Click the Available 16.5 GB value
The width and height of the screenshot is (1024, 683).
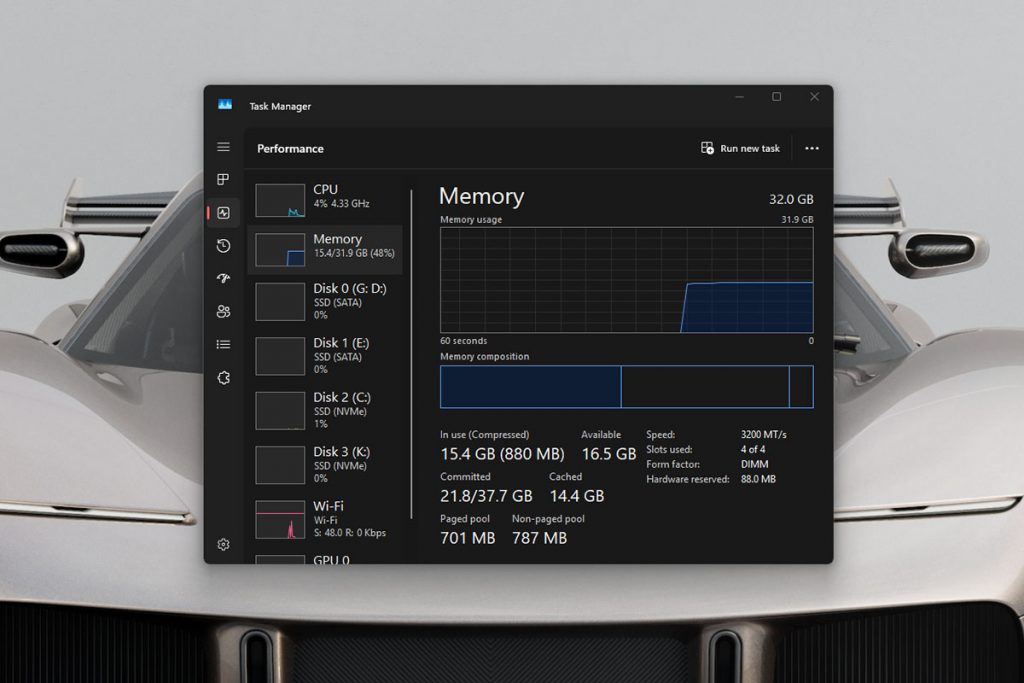coord(608,454)
